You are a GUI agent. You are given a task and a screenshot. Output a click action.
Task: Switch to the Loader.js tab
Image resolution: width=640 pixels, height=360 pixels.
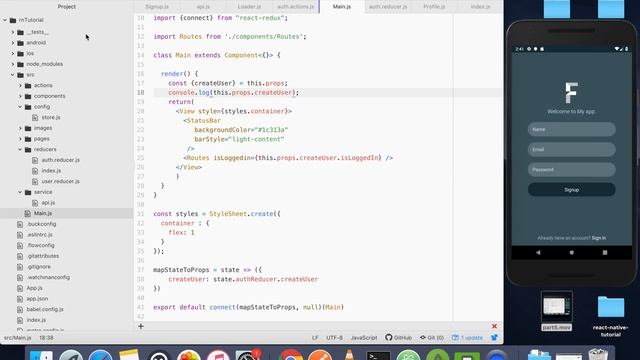click(x=249, y=7)
